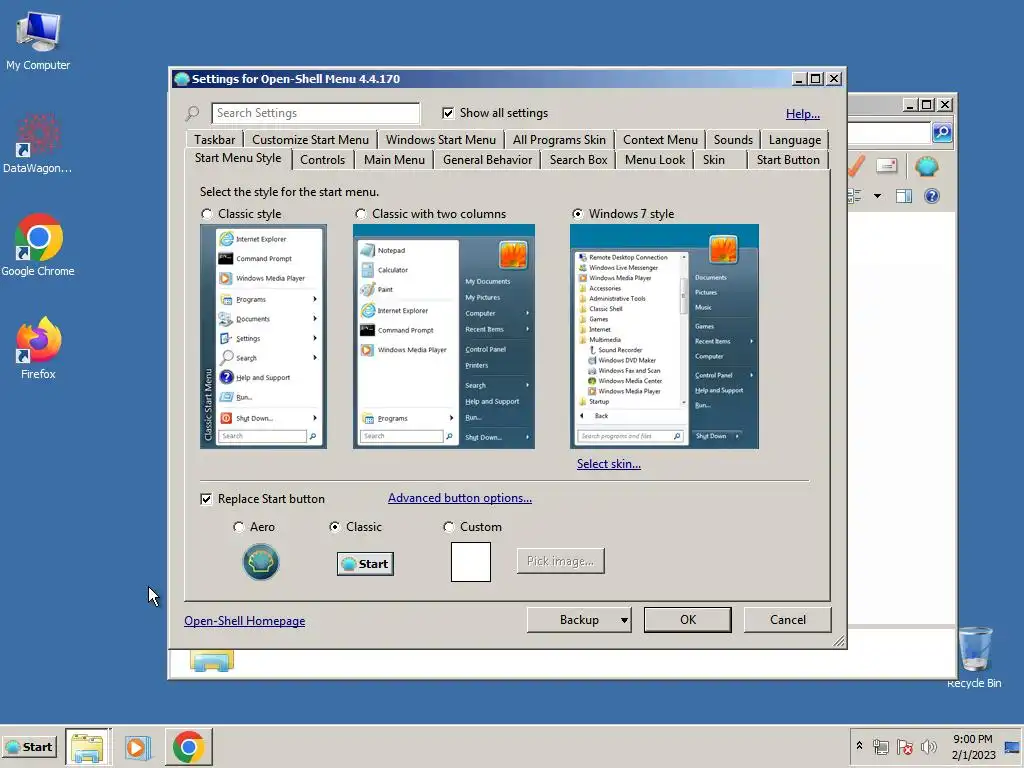Select Windows 7 style radio button
Screen dimensions: 1024x768
pos(578,214)
